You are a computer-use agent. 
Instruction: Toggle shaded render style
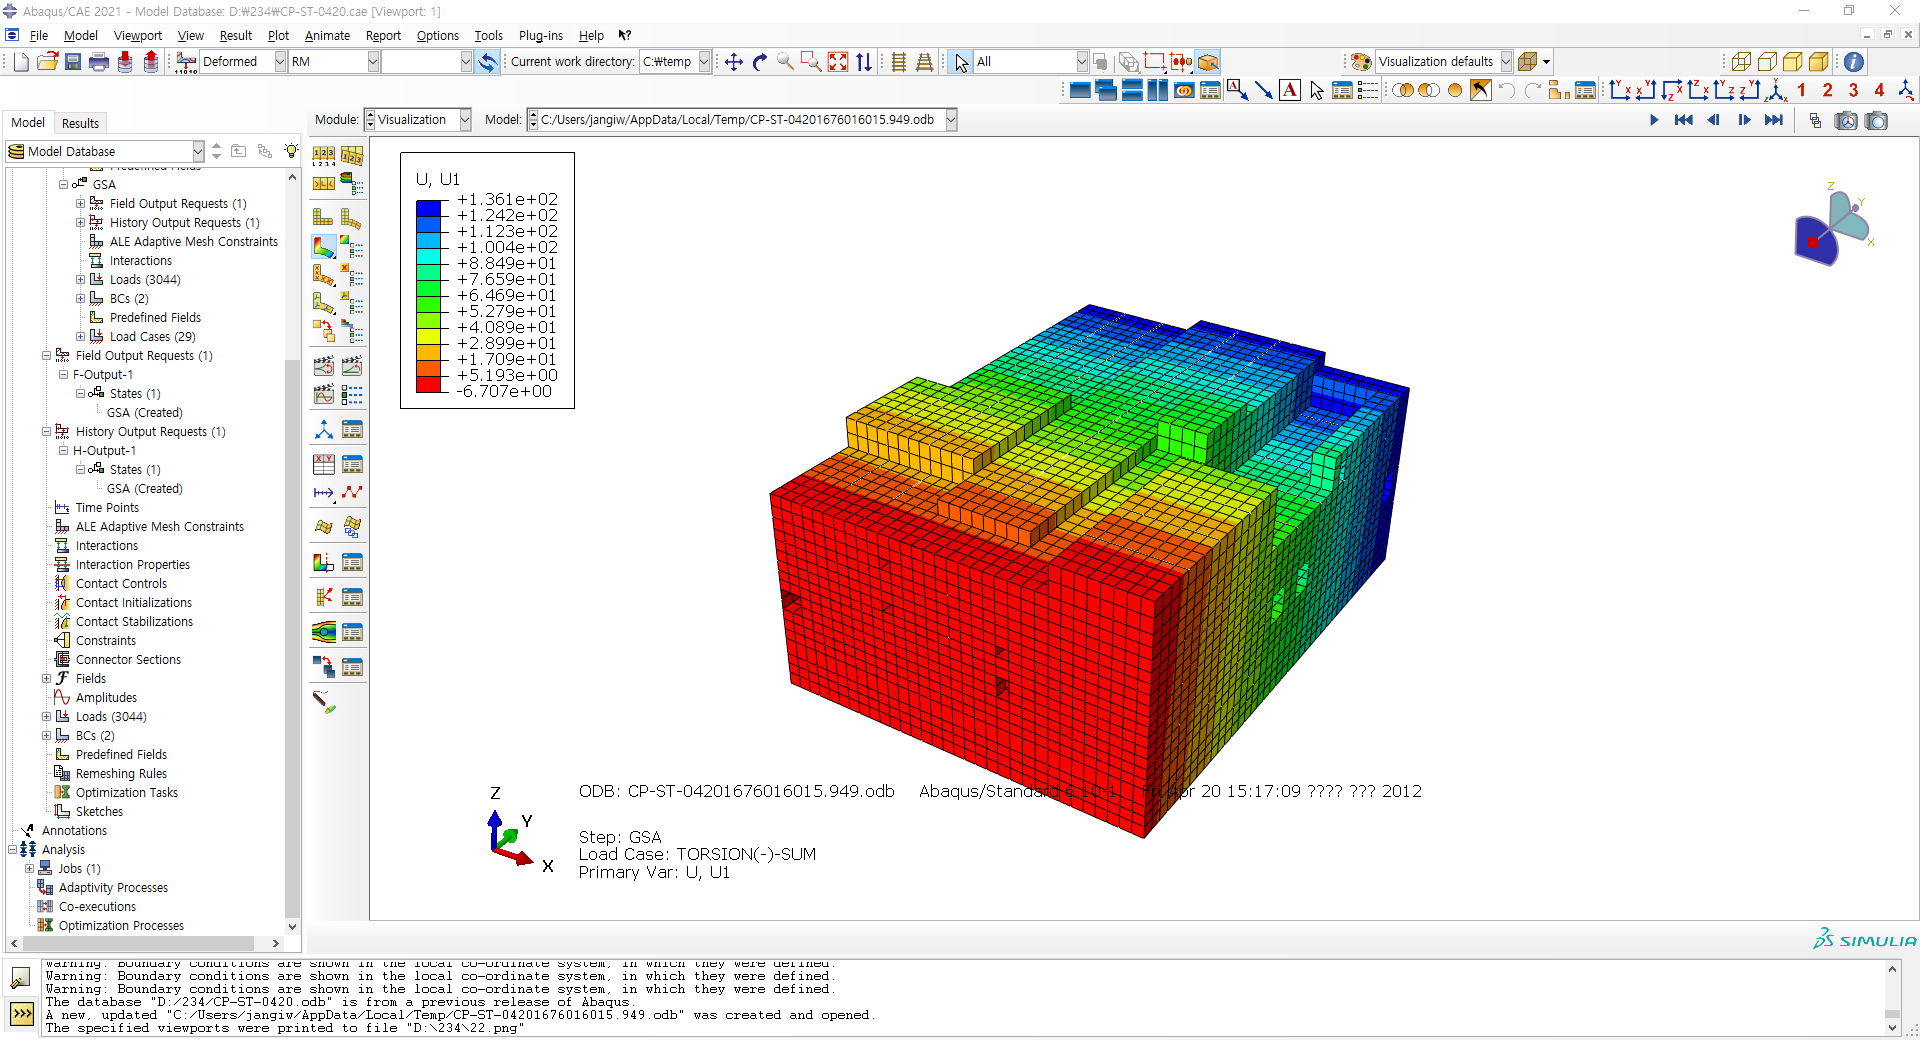coord(1819,62)
